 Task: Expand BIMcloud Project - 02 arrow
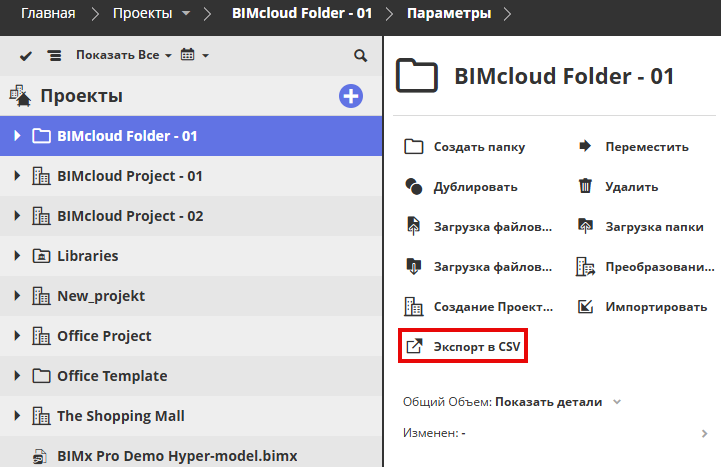coord(17,216)
